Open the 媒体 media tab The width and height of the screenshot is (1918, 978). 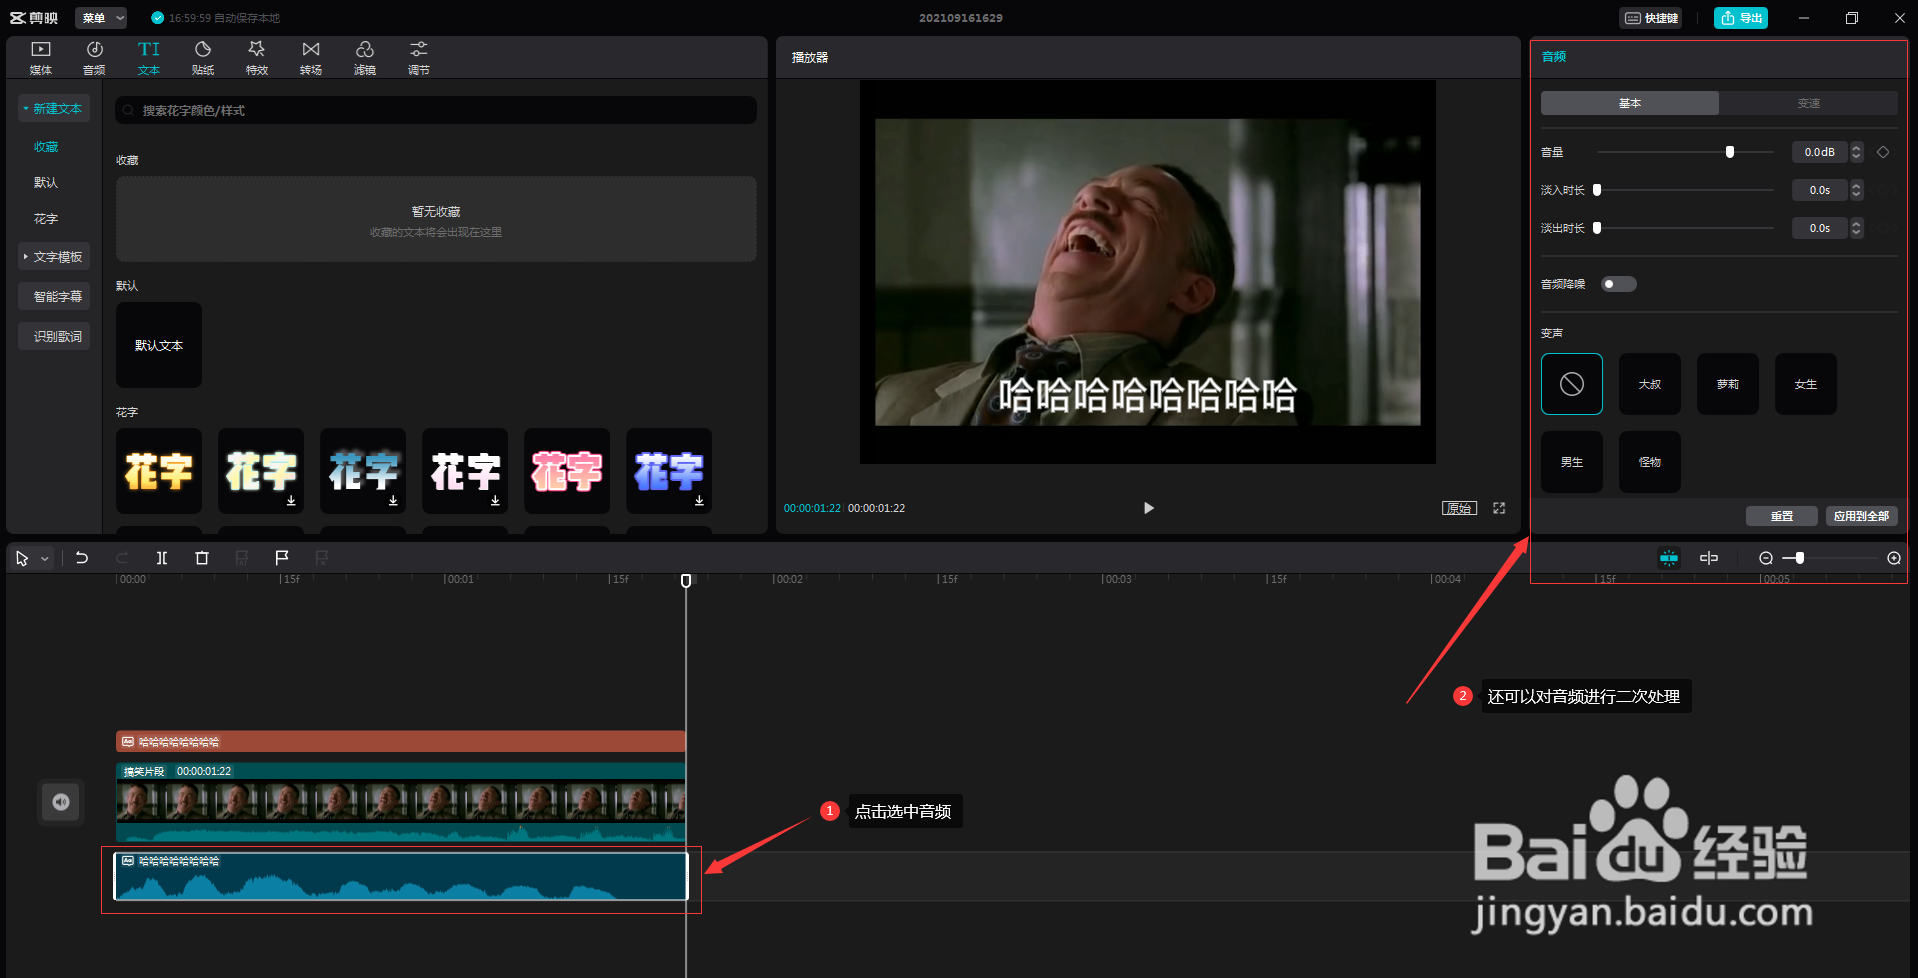pyautogui.click(x=41, y=58)
